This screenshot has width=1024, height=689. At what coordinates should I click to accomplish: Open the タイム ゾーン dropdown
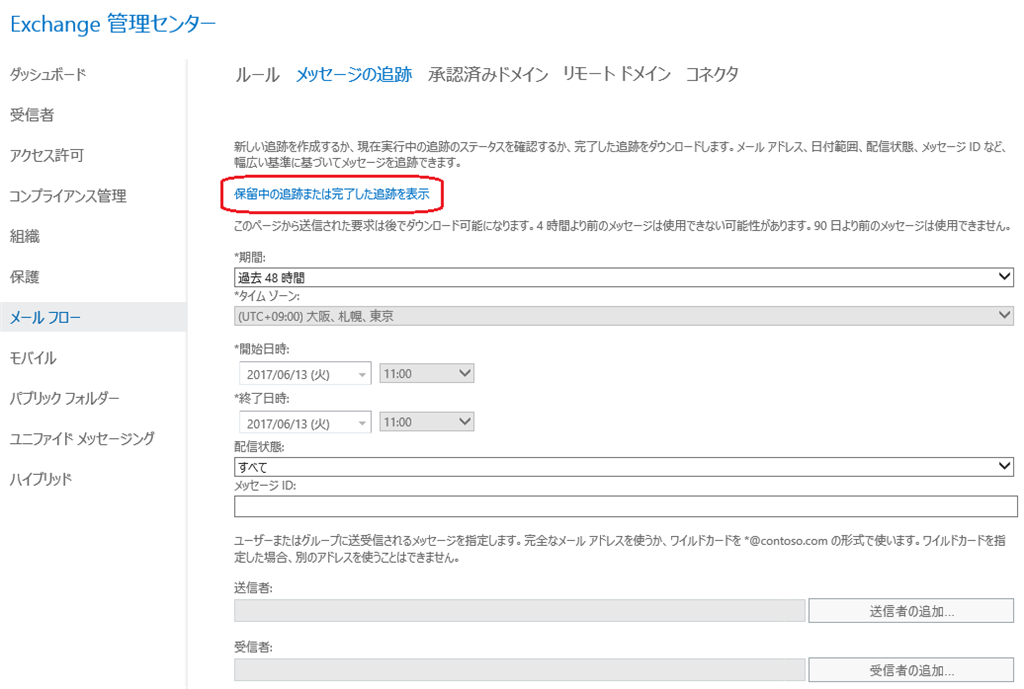[624, 317]
